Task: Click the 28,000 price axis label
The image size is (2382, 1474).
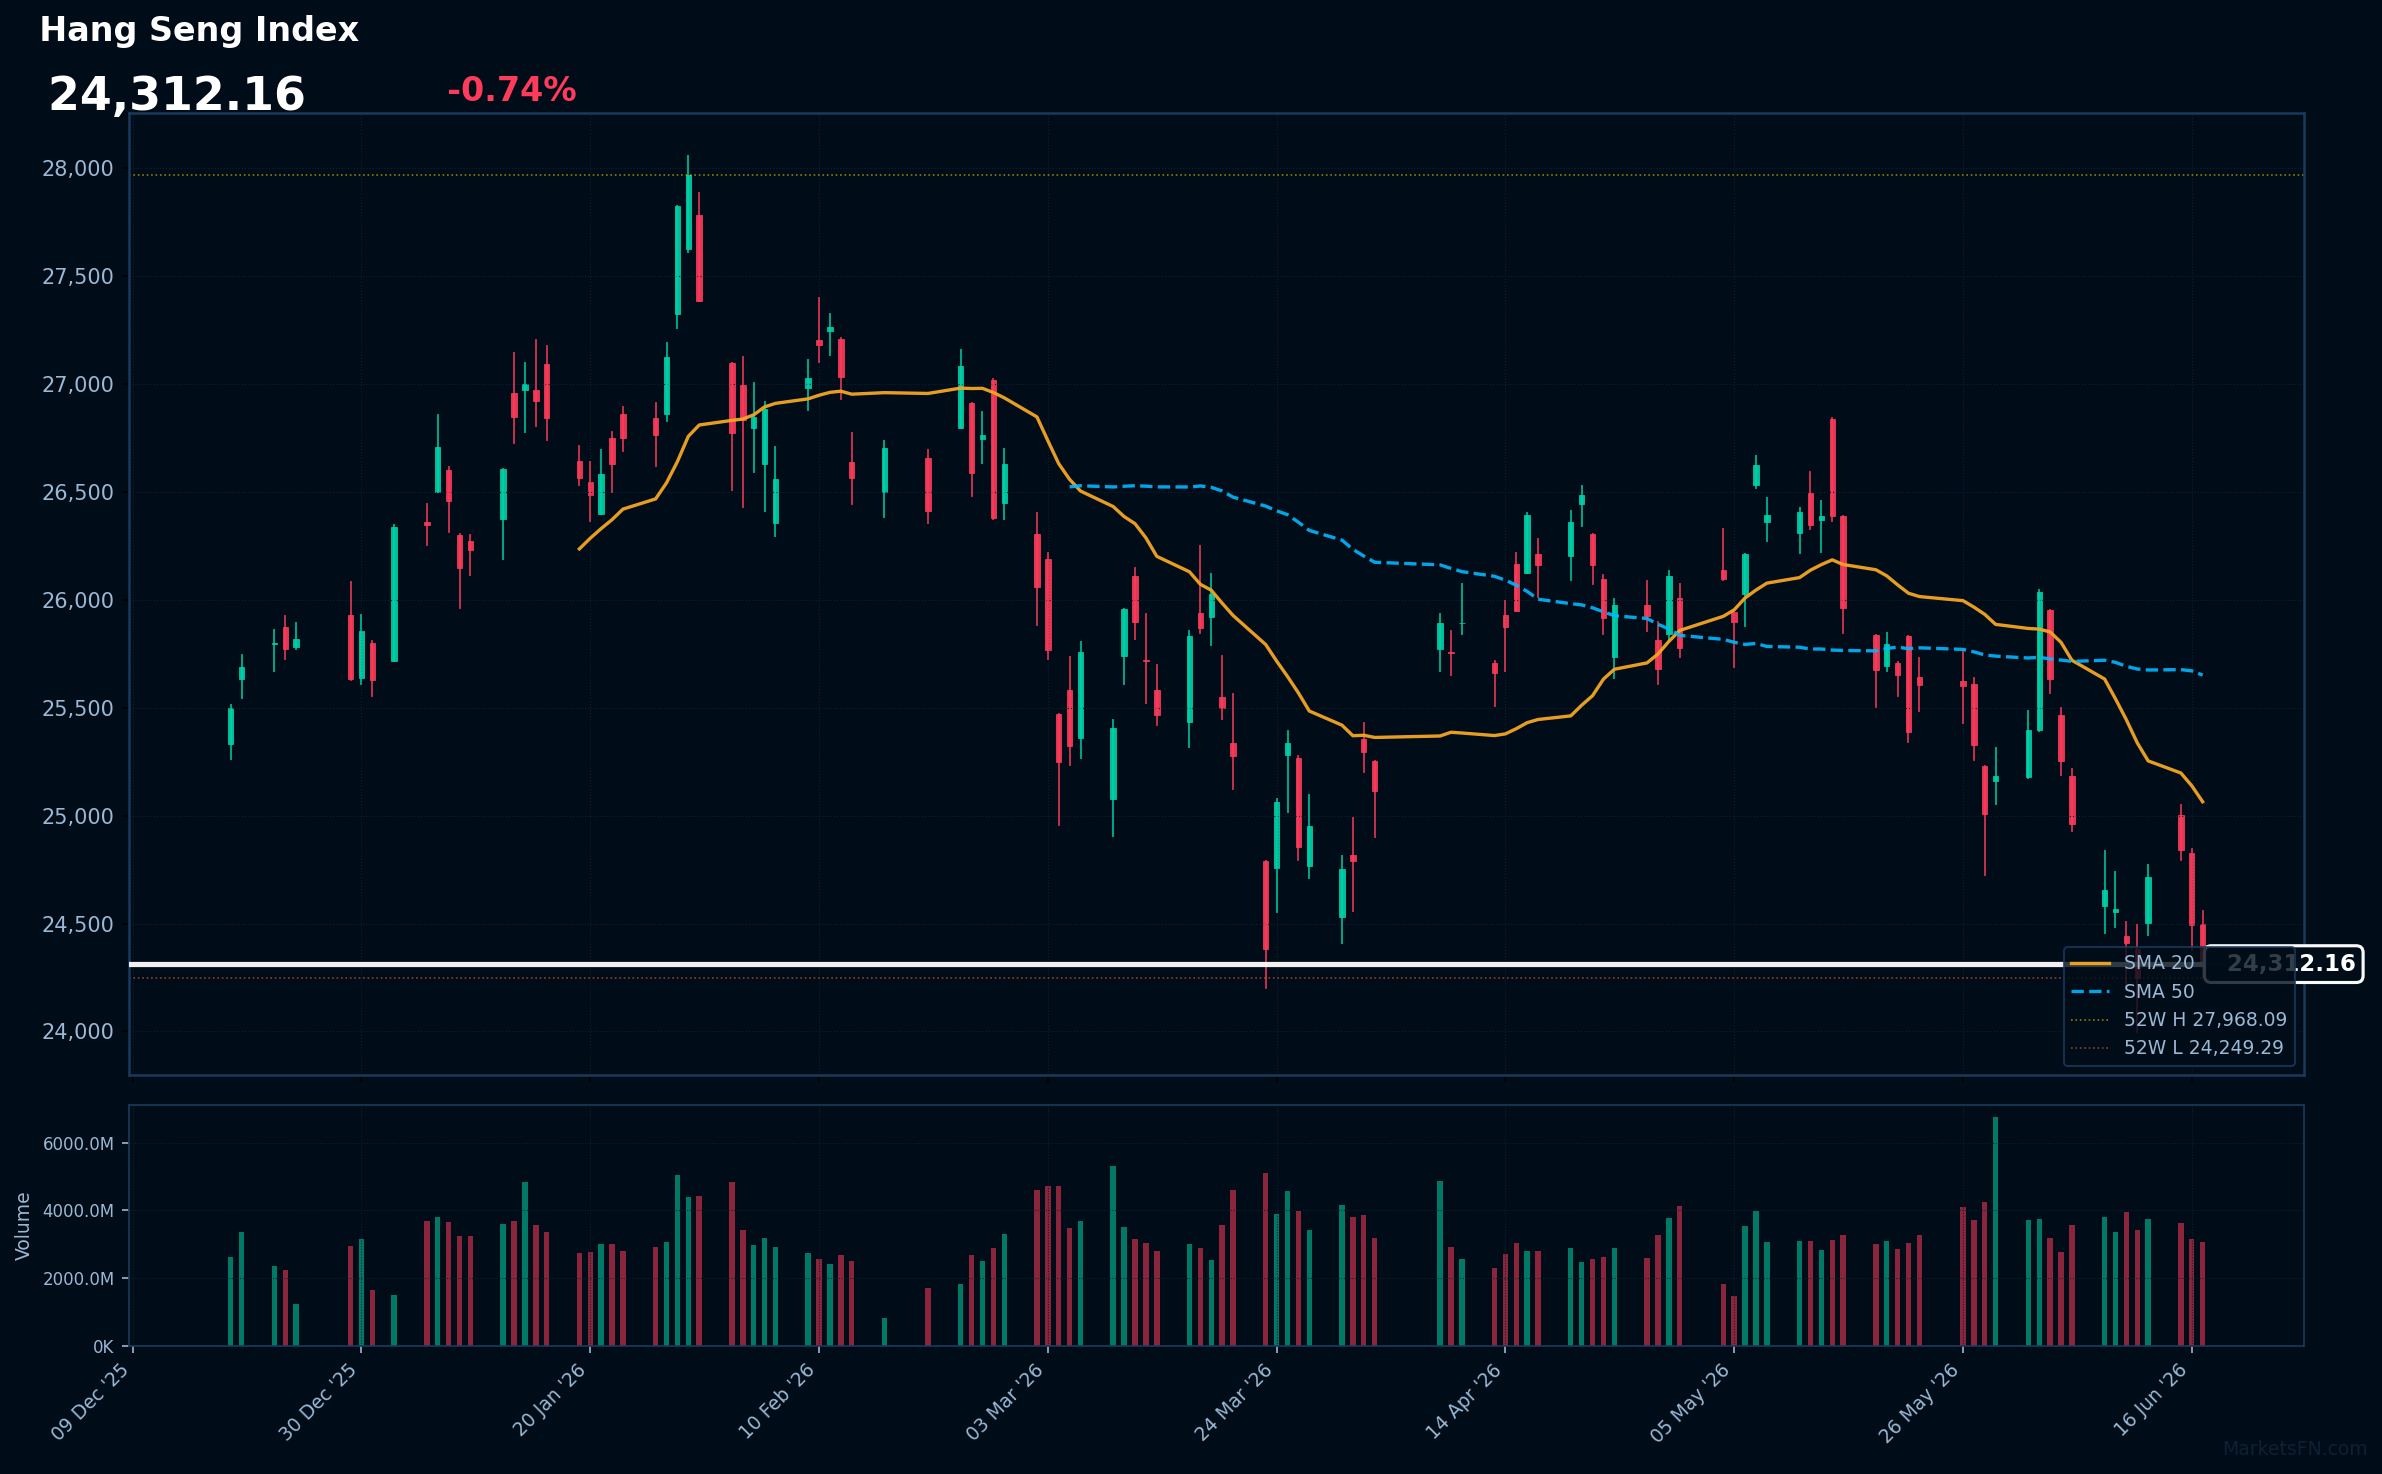Action: pos(78,169)
